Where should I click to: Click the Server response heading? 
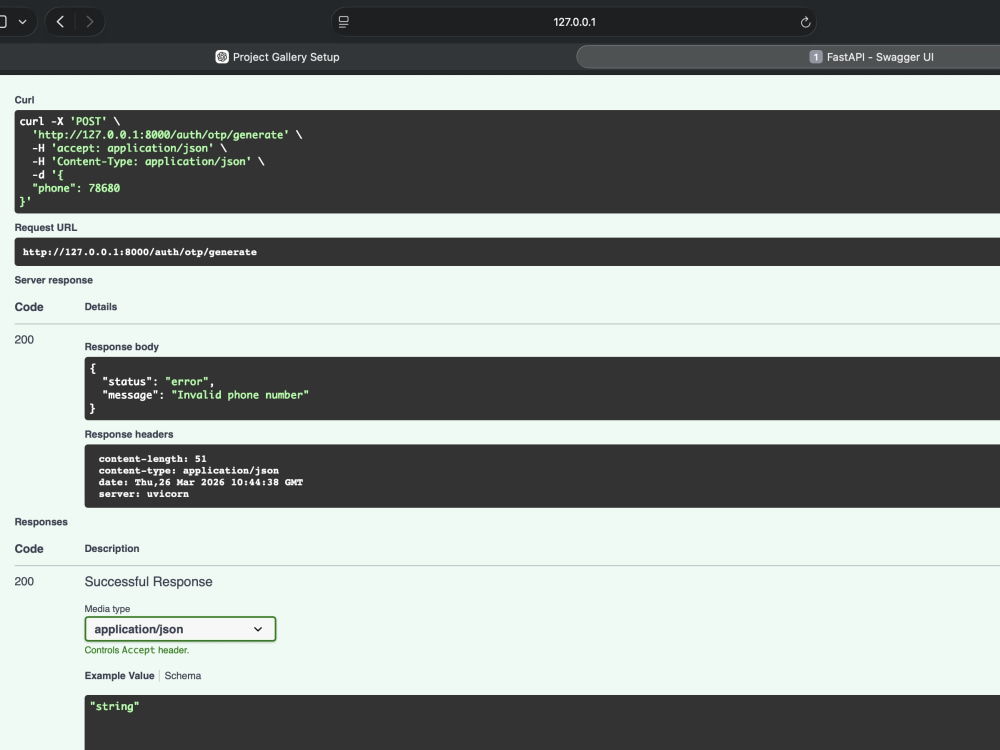tap(54, 280)
